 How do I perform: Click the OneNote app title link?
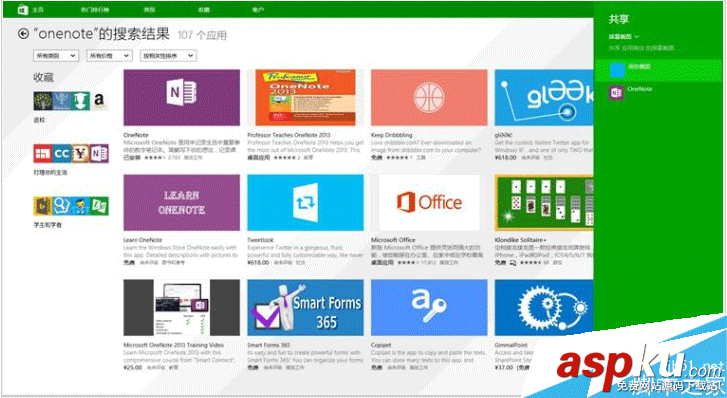click(136, 135)
